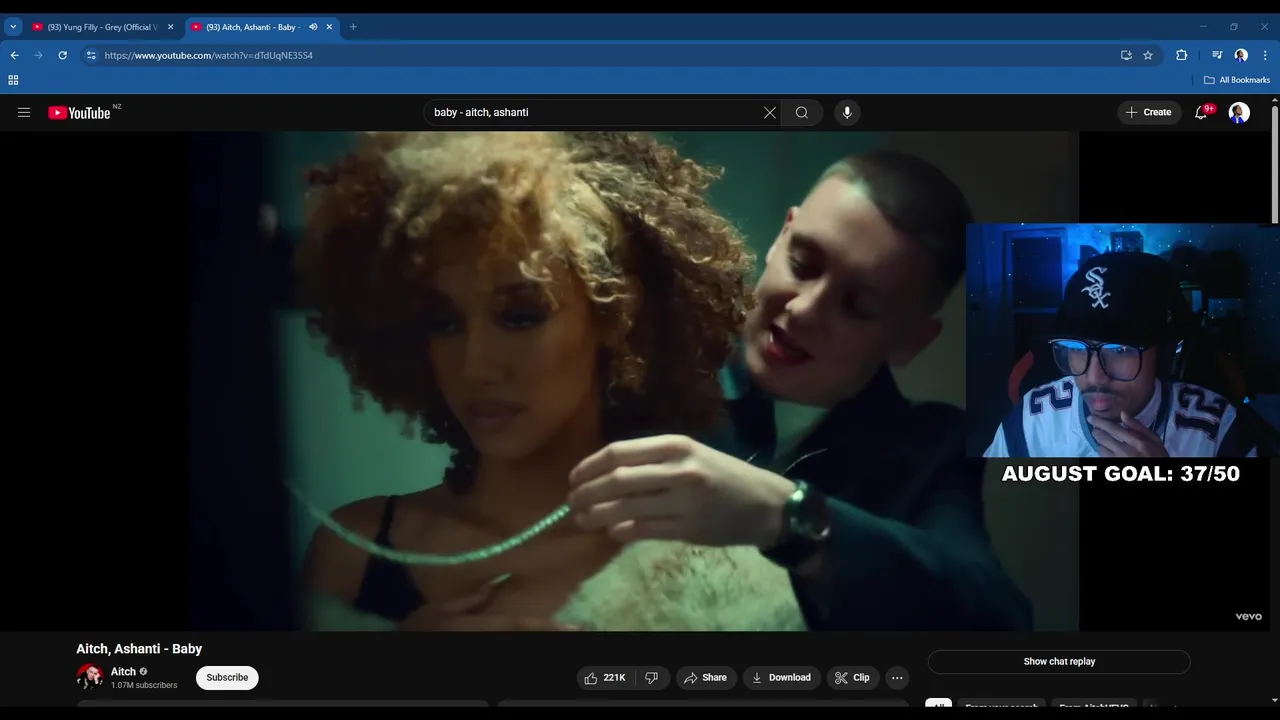The width and height of the screenshot is (1280, 720).
Task: Open Aitch channel name link
Action: [123, 672]
